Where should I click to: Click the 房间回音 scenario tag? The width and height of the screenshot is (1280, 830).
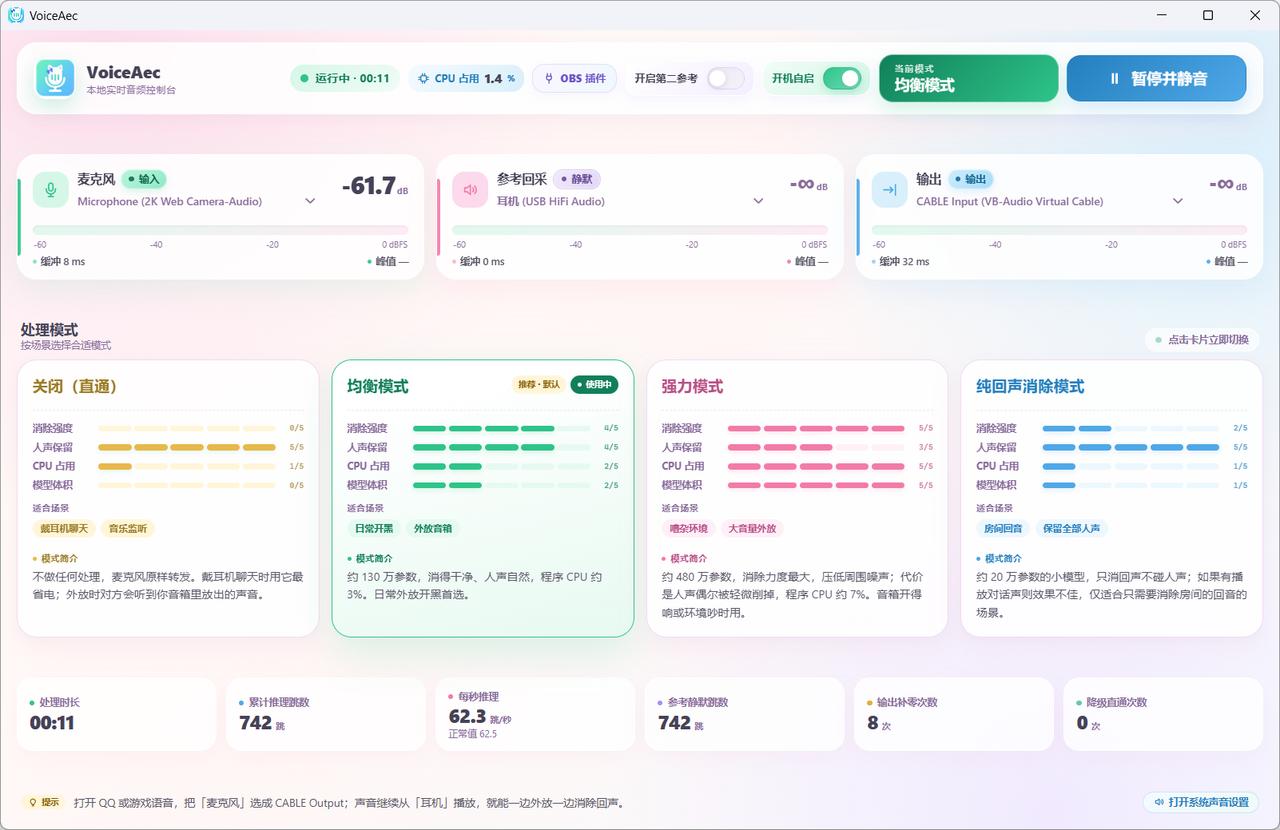click(1004, 528)
